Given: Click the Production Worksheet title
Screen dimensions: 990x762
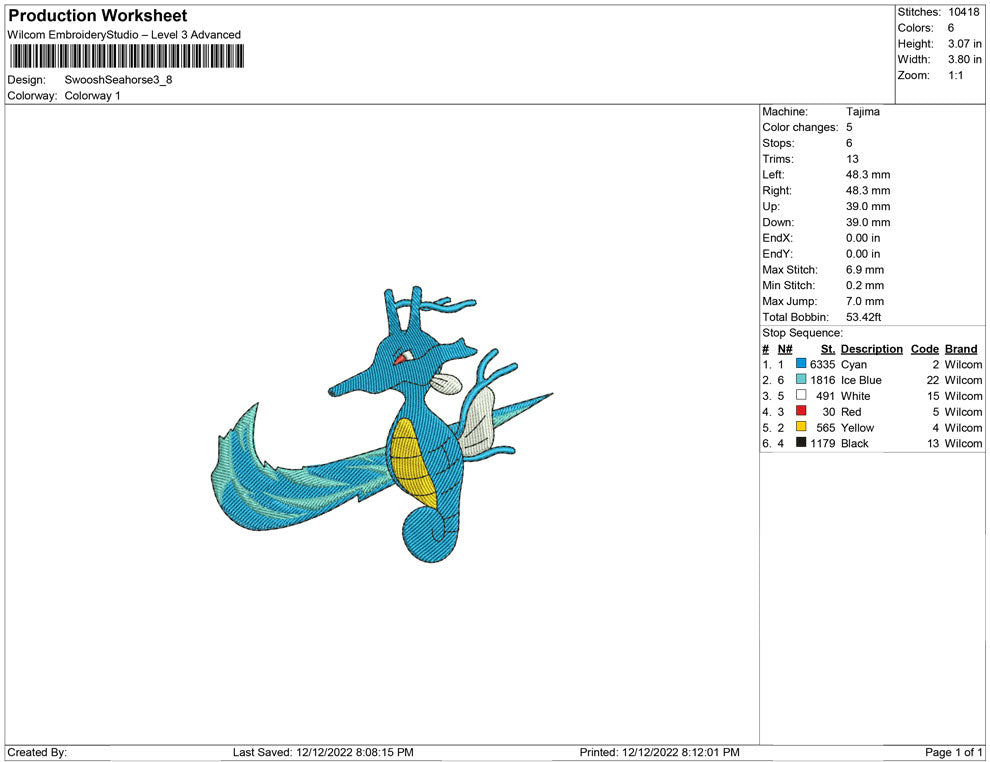Looking at the screenshot, I should point(97,16).
